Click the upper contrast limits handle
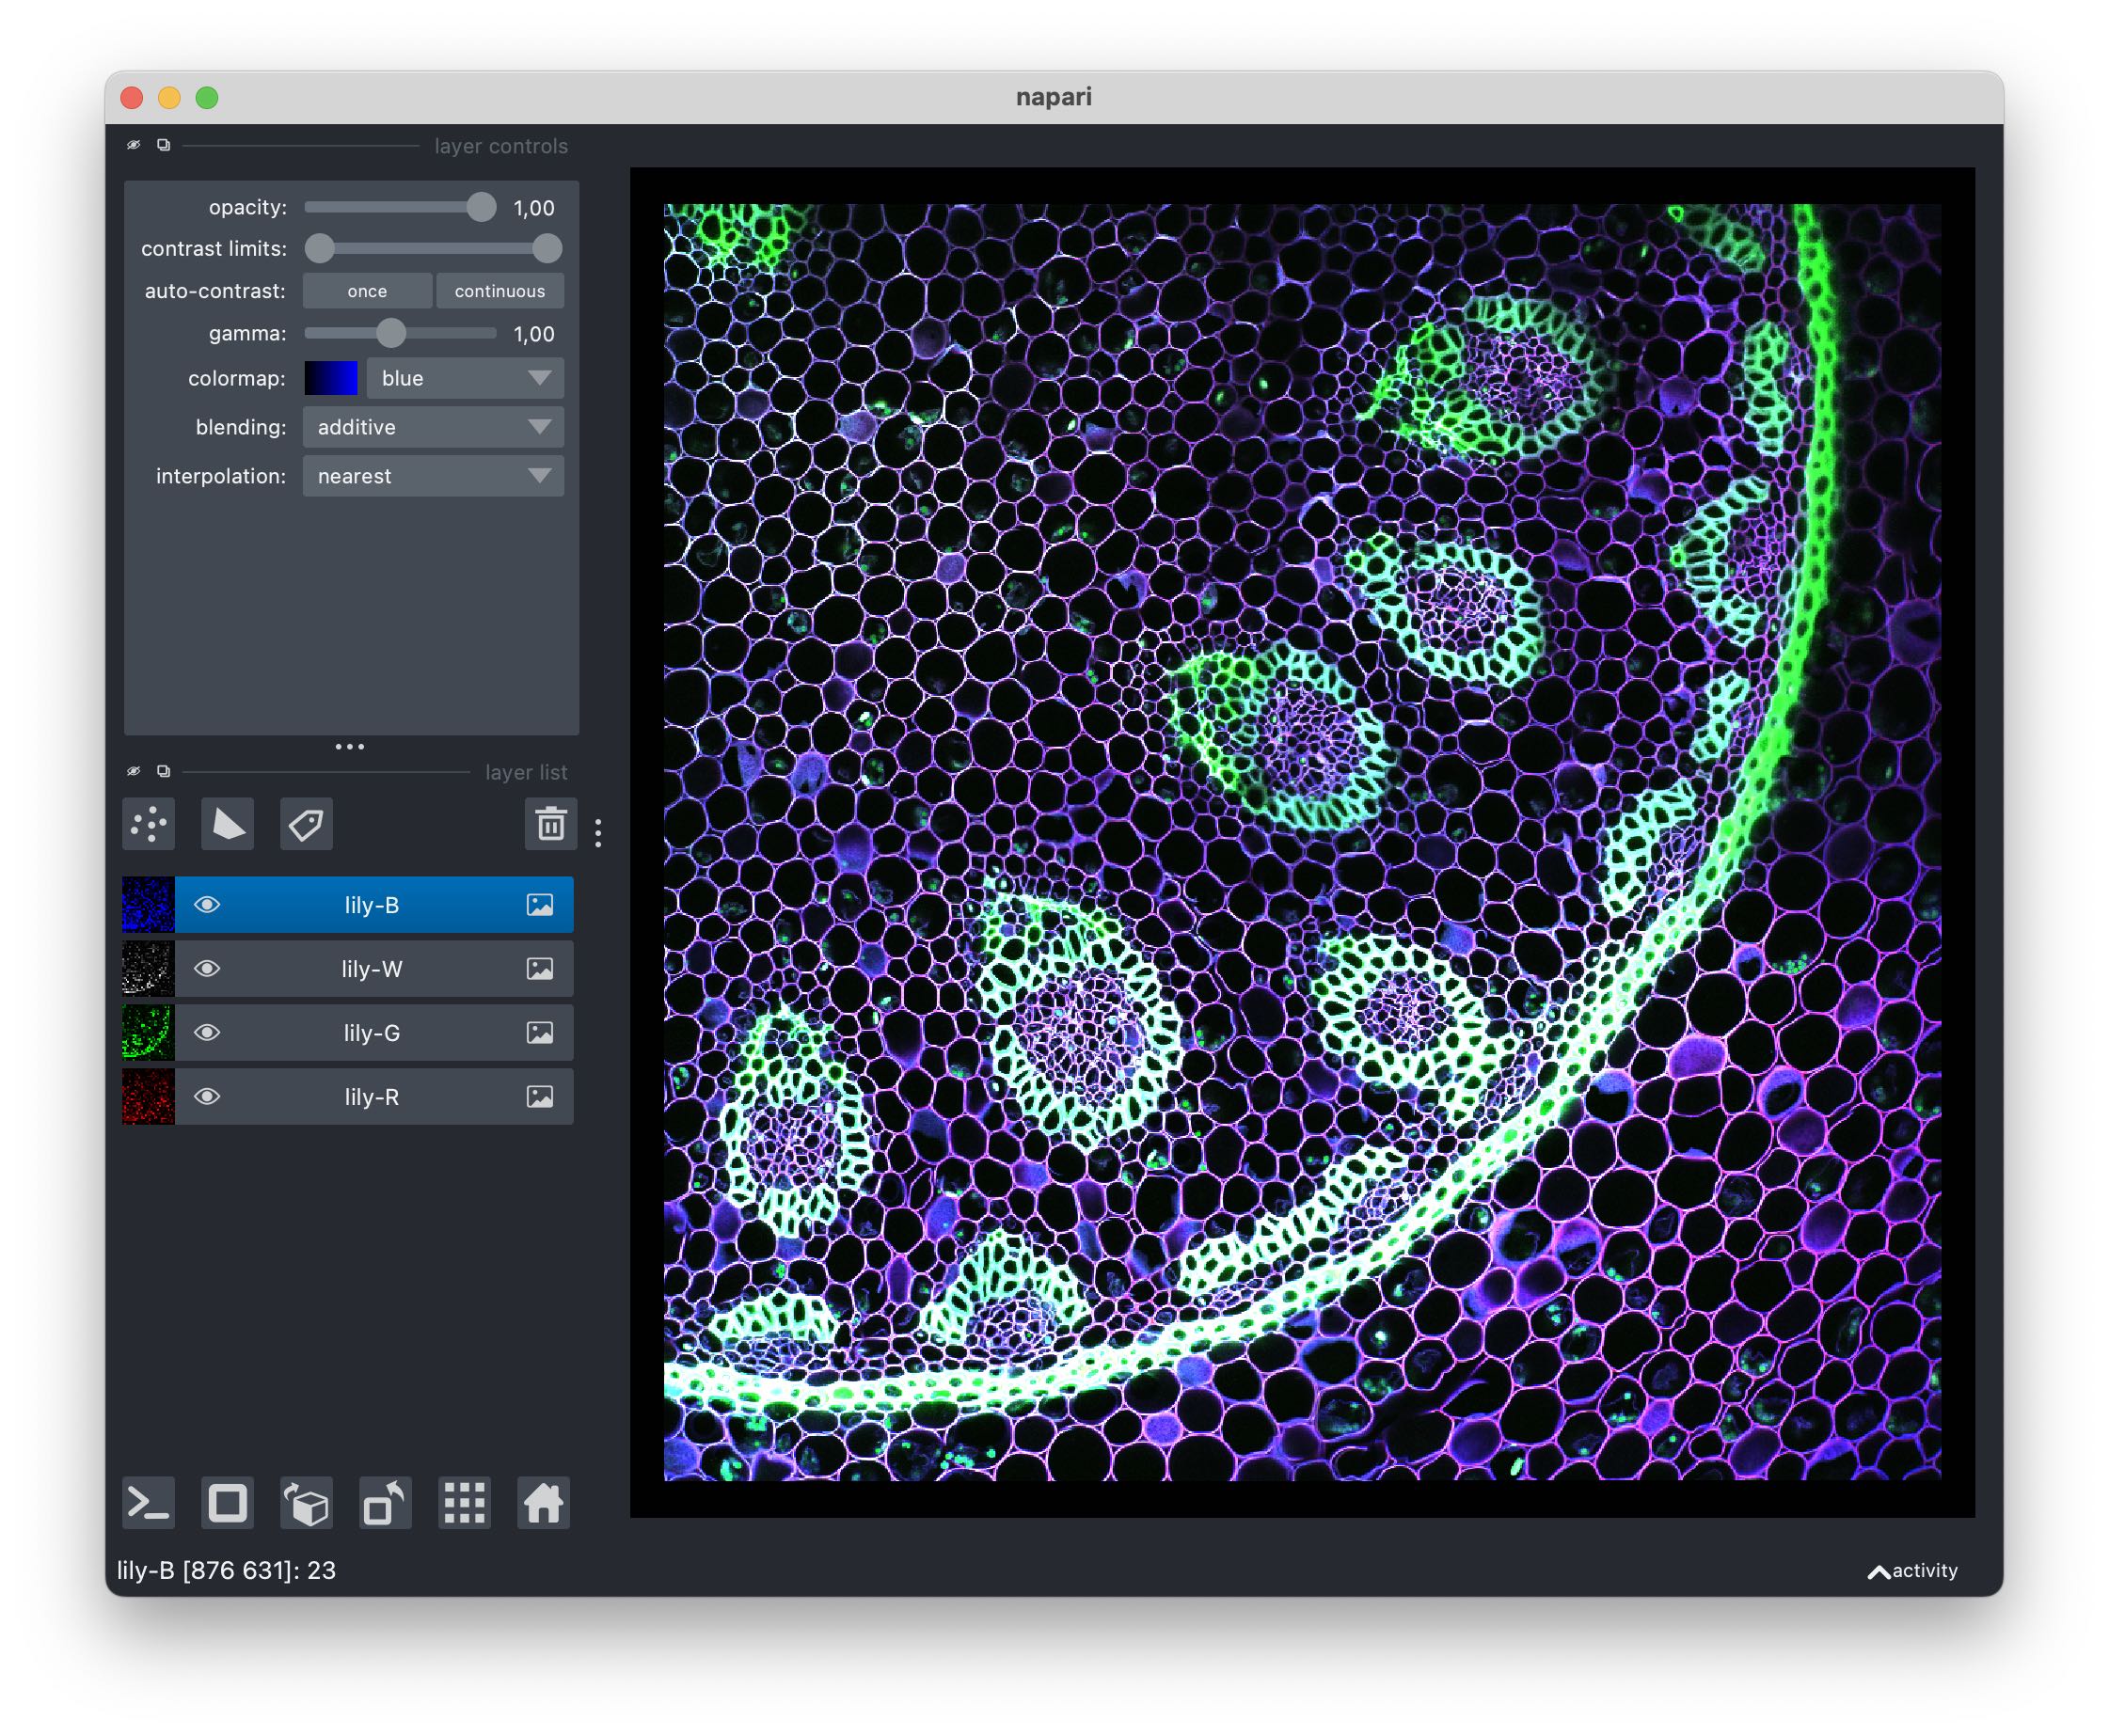 547,248
